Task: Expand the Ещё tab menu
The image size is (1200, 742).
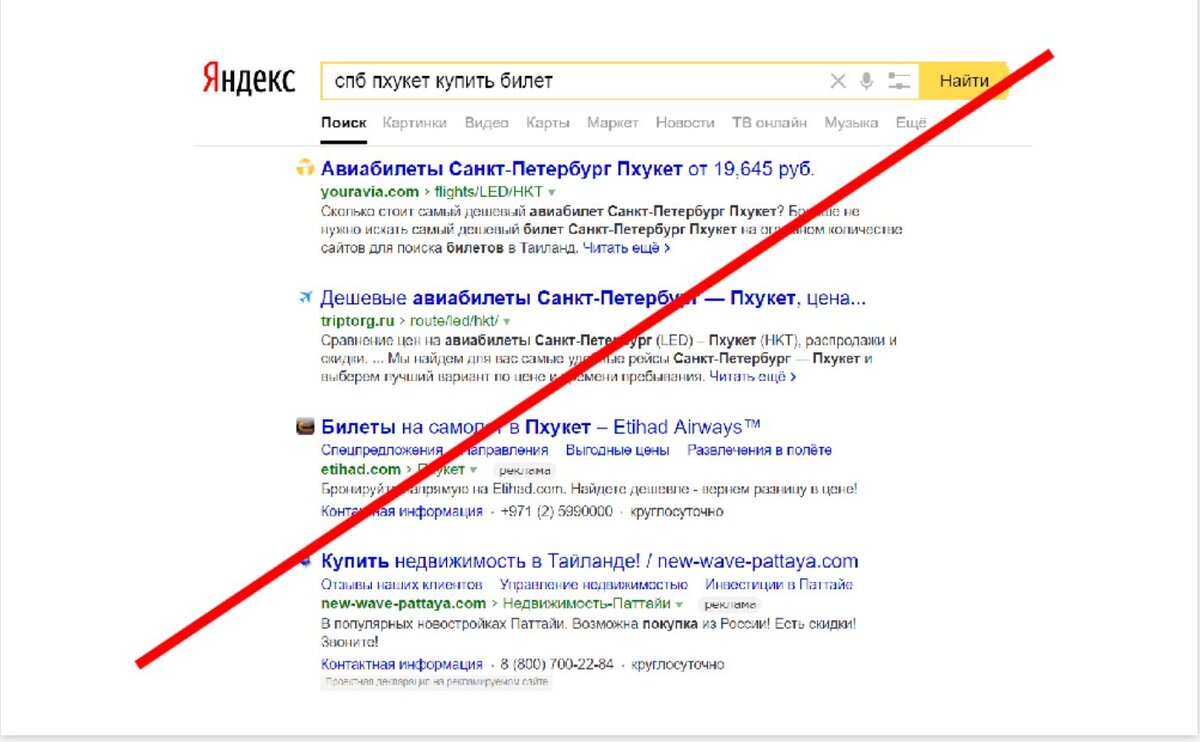Action: [x=911, y=123]
